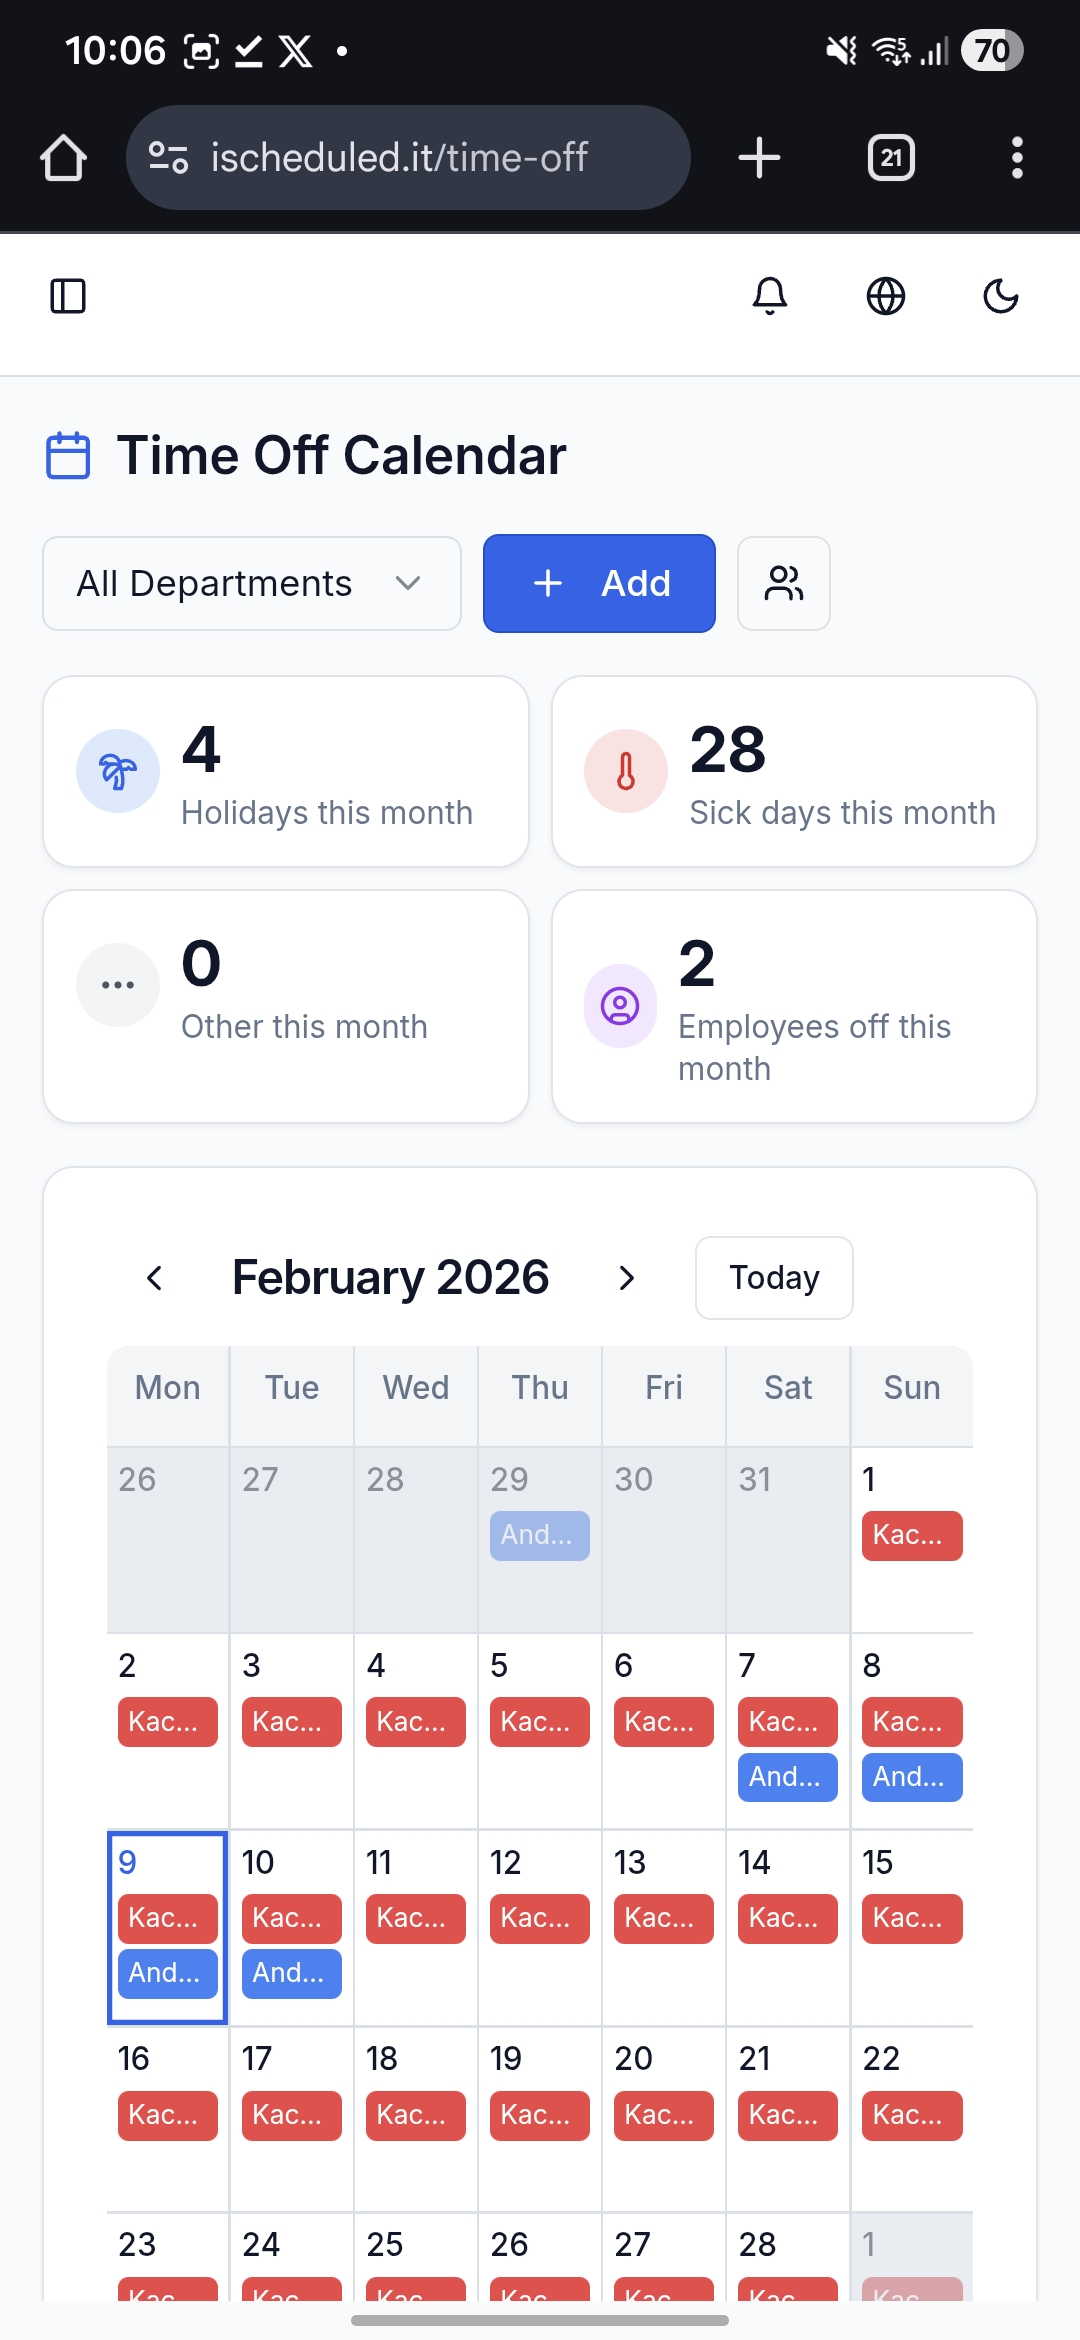Image resolution: width=1080 pixels, height=2340 pixels.
Task: Open blue And... event on February 7
Action: point(787,1777)
